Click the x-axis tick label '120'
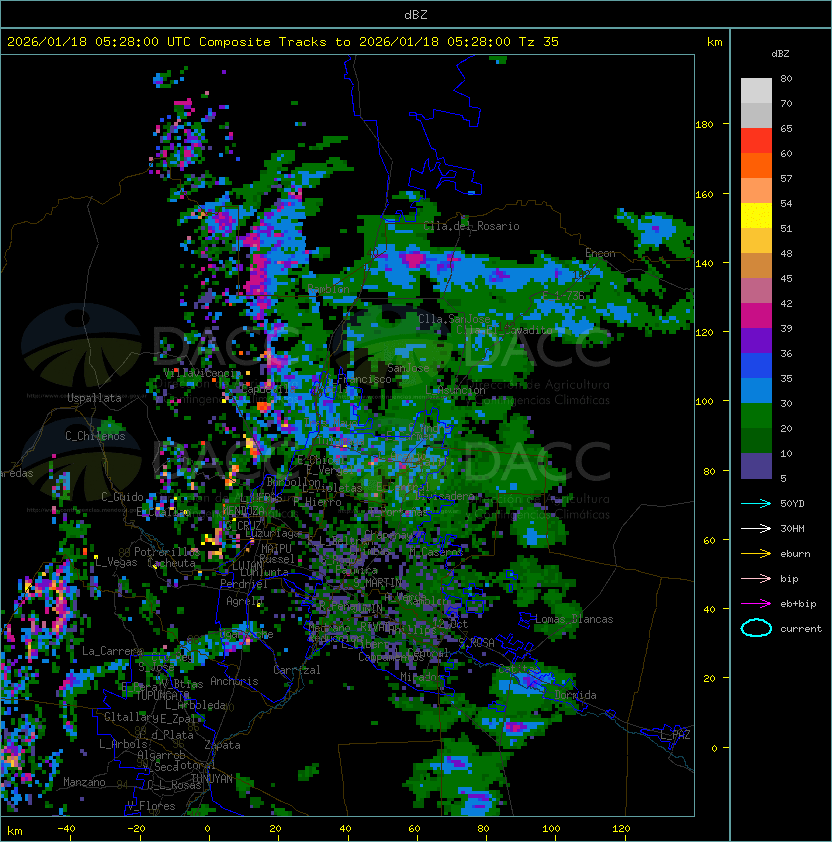Screen dimensions: 832x842 (x=621, y=829)
